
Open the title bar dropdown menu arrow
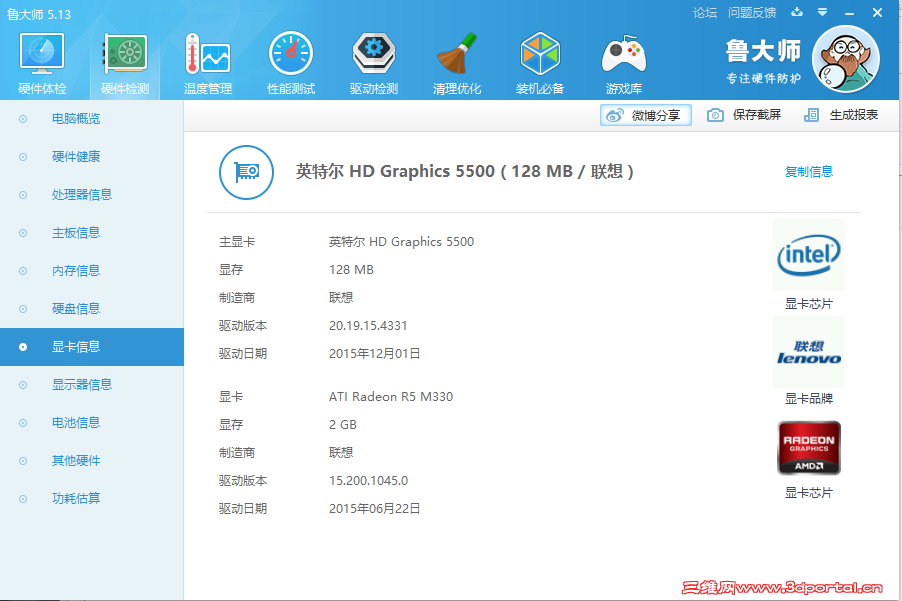(823, 12)
